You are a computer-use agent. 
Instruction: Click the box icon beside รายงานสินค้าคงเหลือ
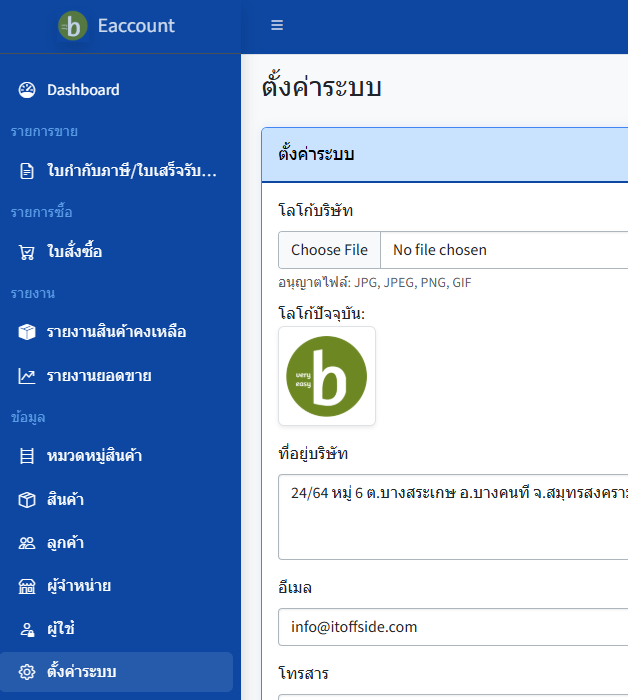pos(27,332)
